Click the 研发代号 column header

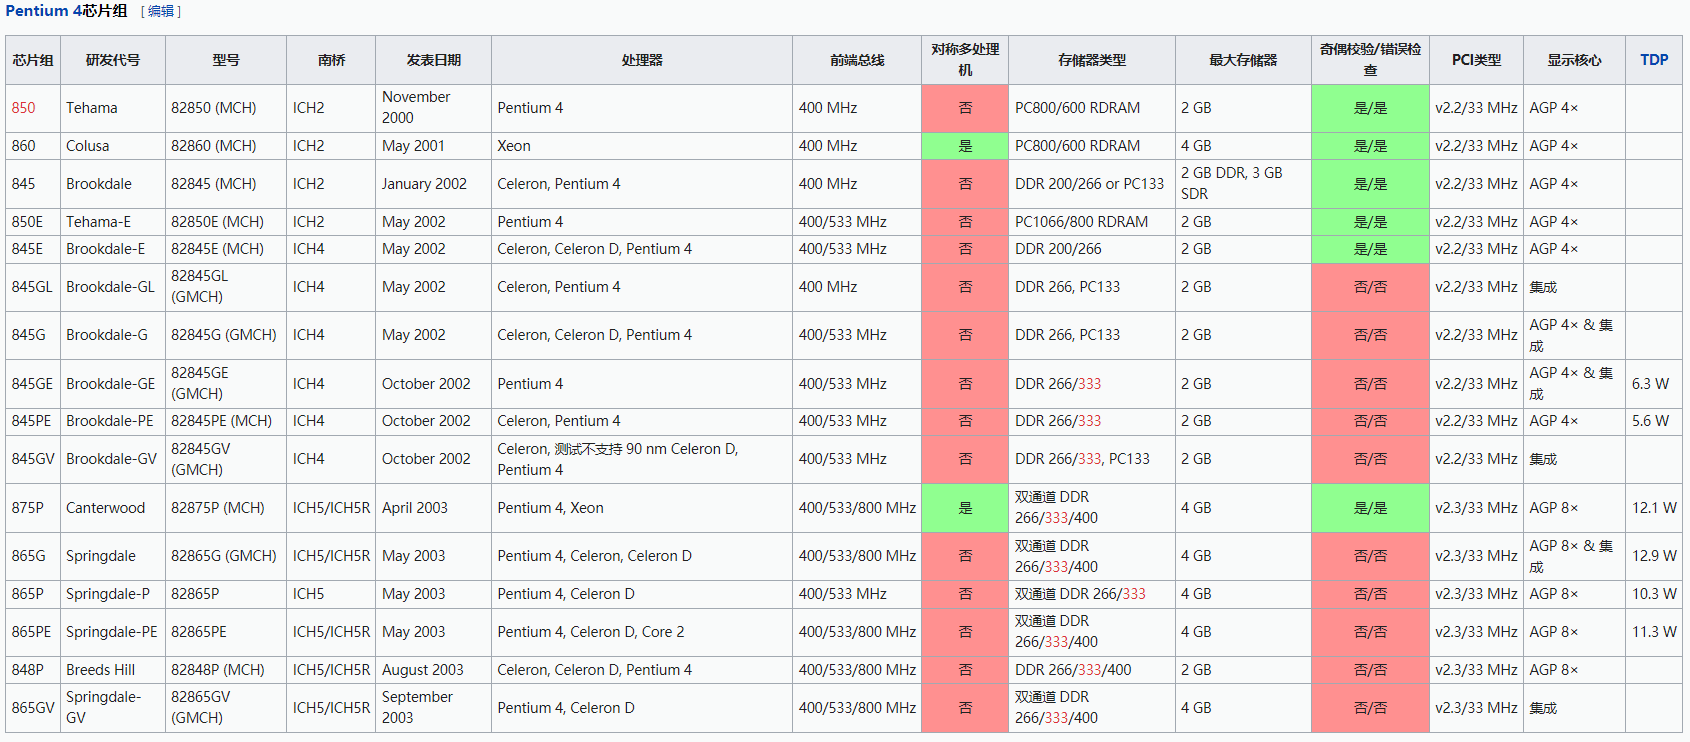113,60
